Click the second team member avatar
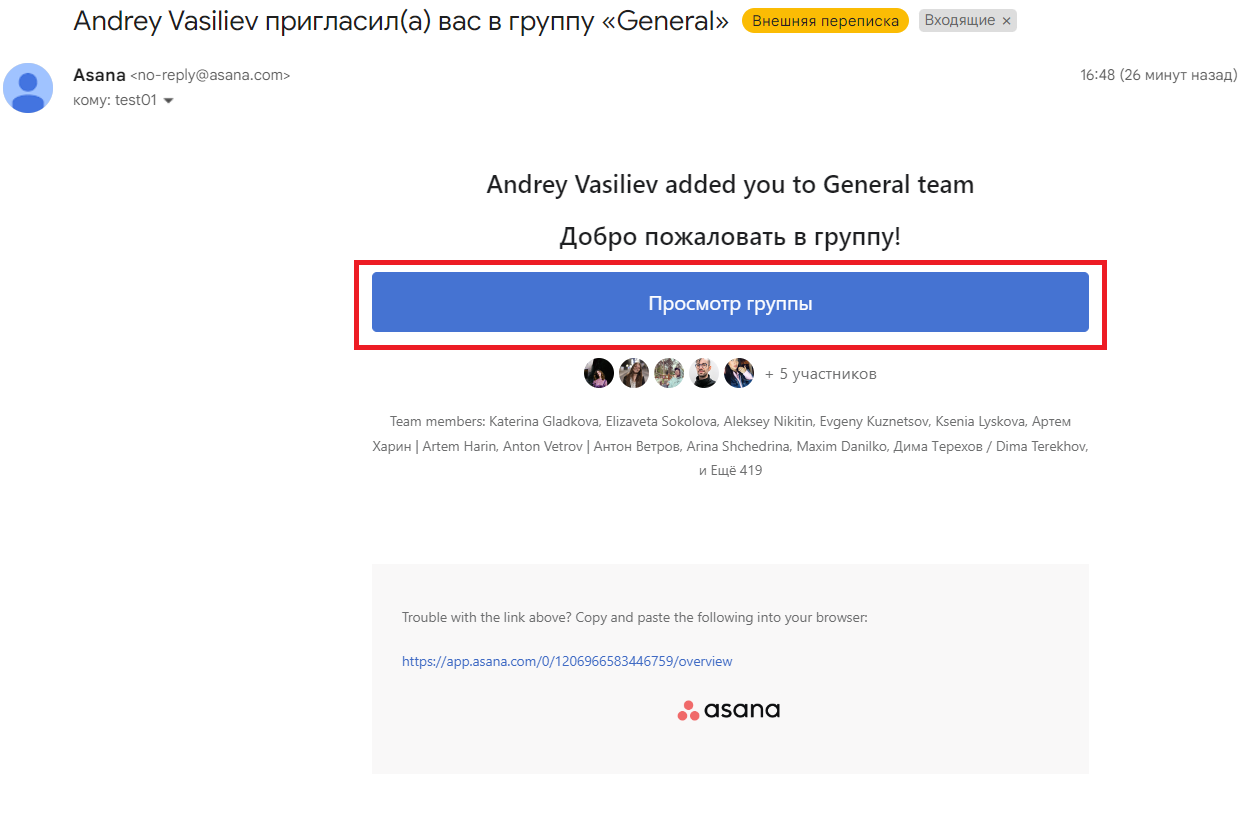The image size is (1244, 817). click(634, 373)
